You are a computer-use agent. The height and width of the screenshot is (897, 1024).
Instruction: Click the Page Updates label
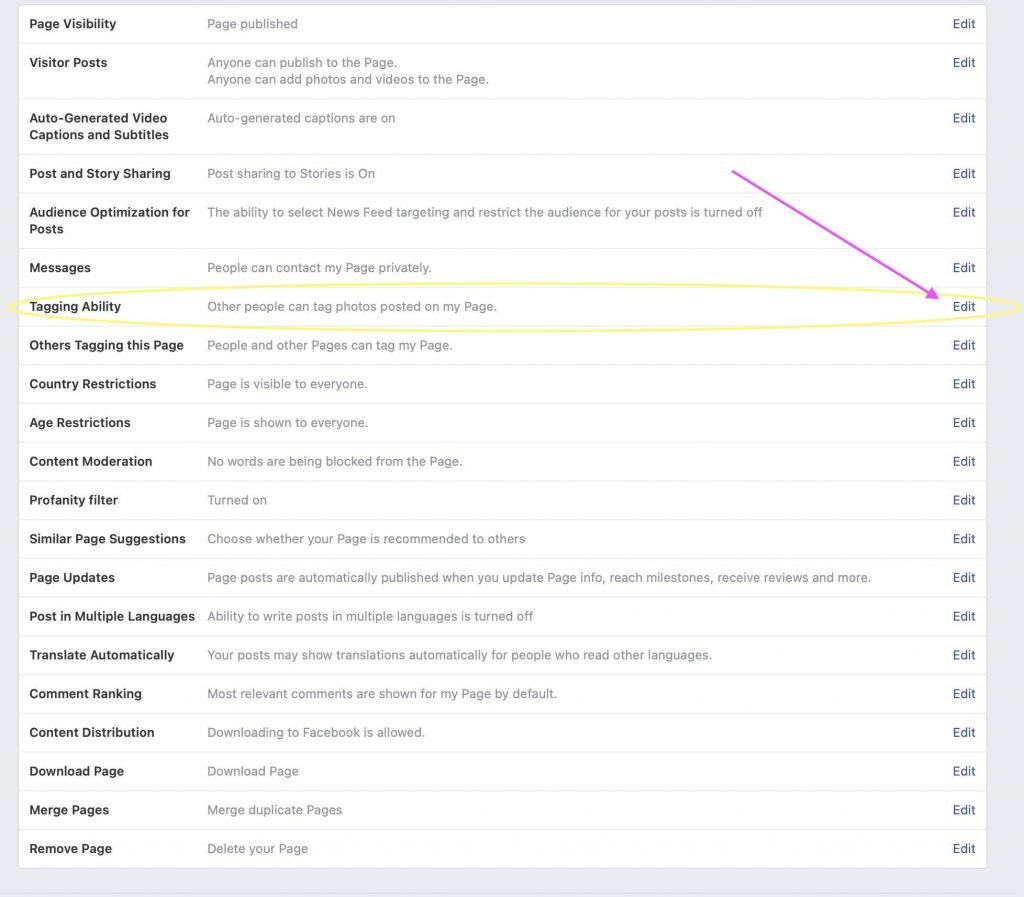point(72,578)
